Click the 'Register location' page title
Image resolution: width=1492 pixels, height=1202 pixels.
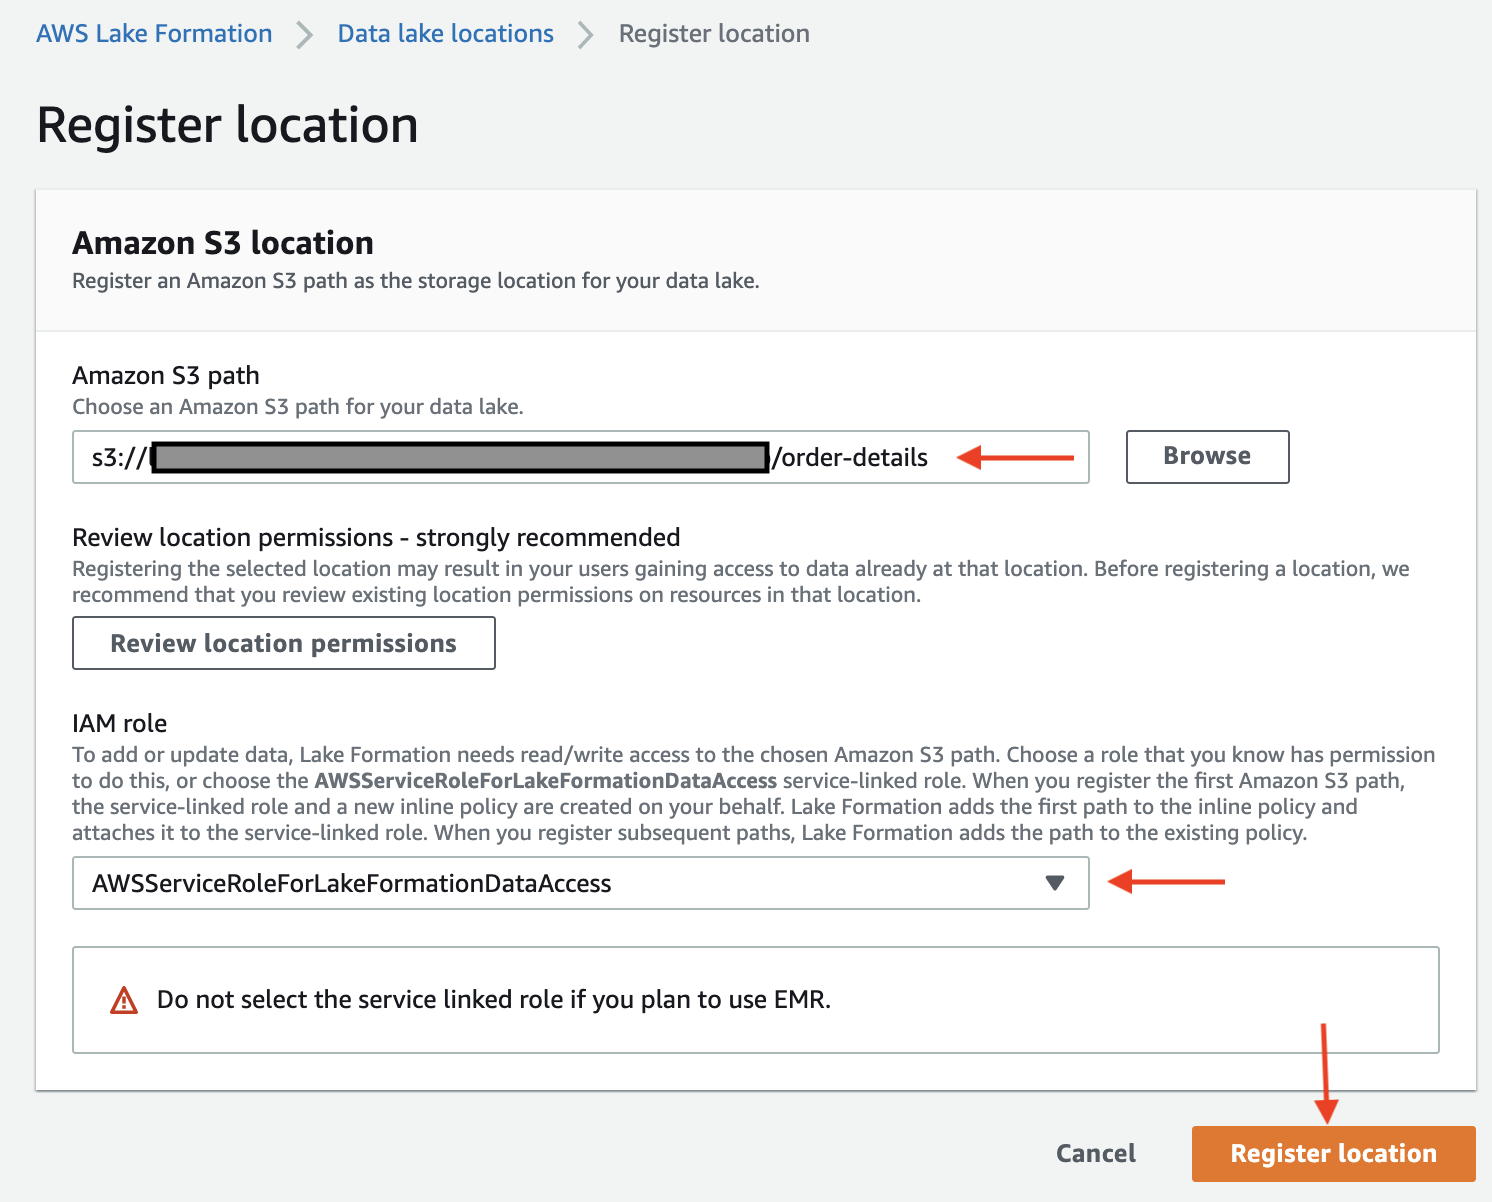point(228,125)
